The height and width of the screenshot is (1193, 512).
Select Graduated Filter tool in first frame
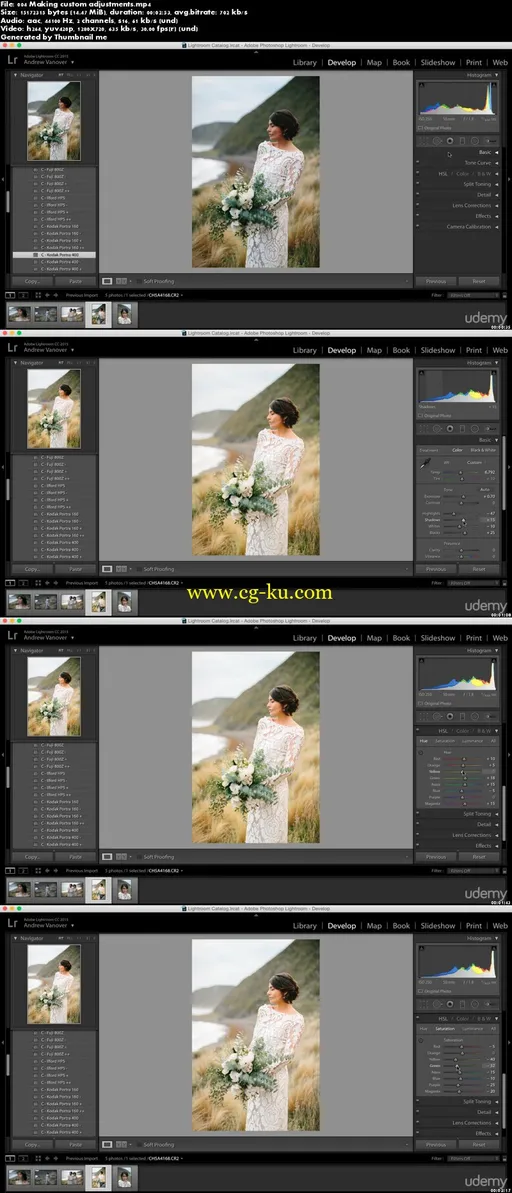(463, 141)
